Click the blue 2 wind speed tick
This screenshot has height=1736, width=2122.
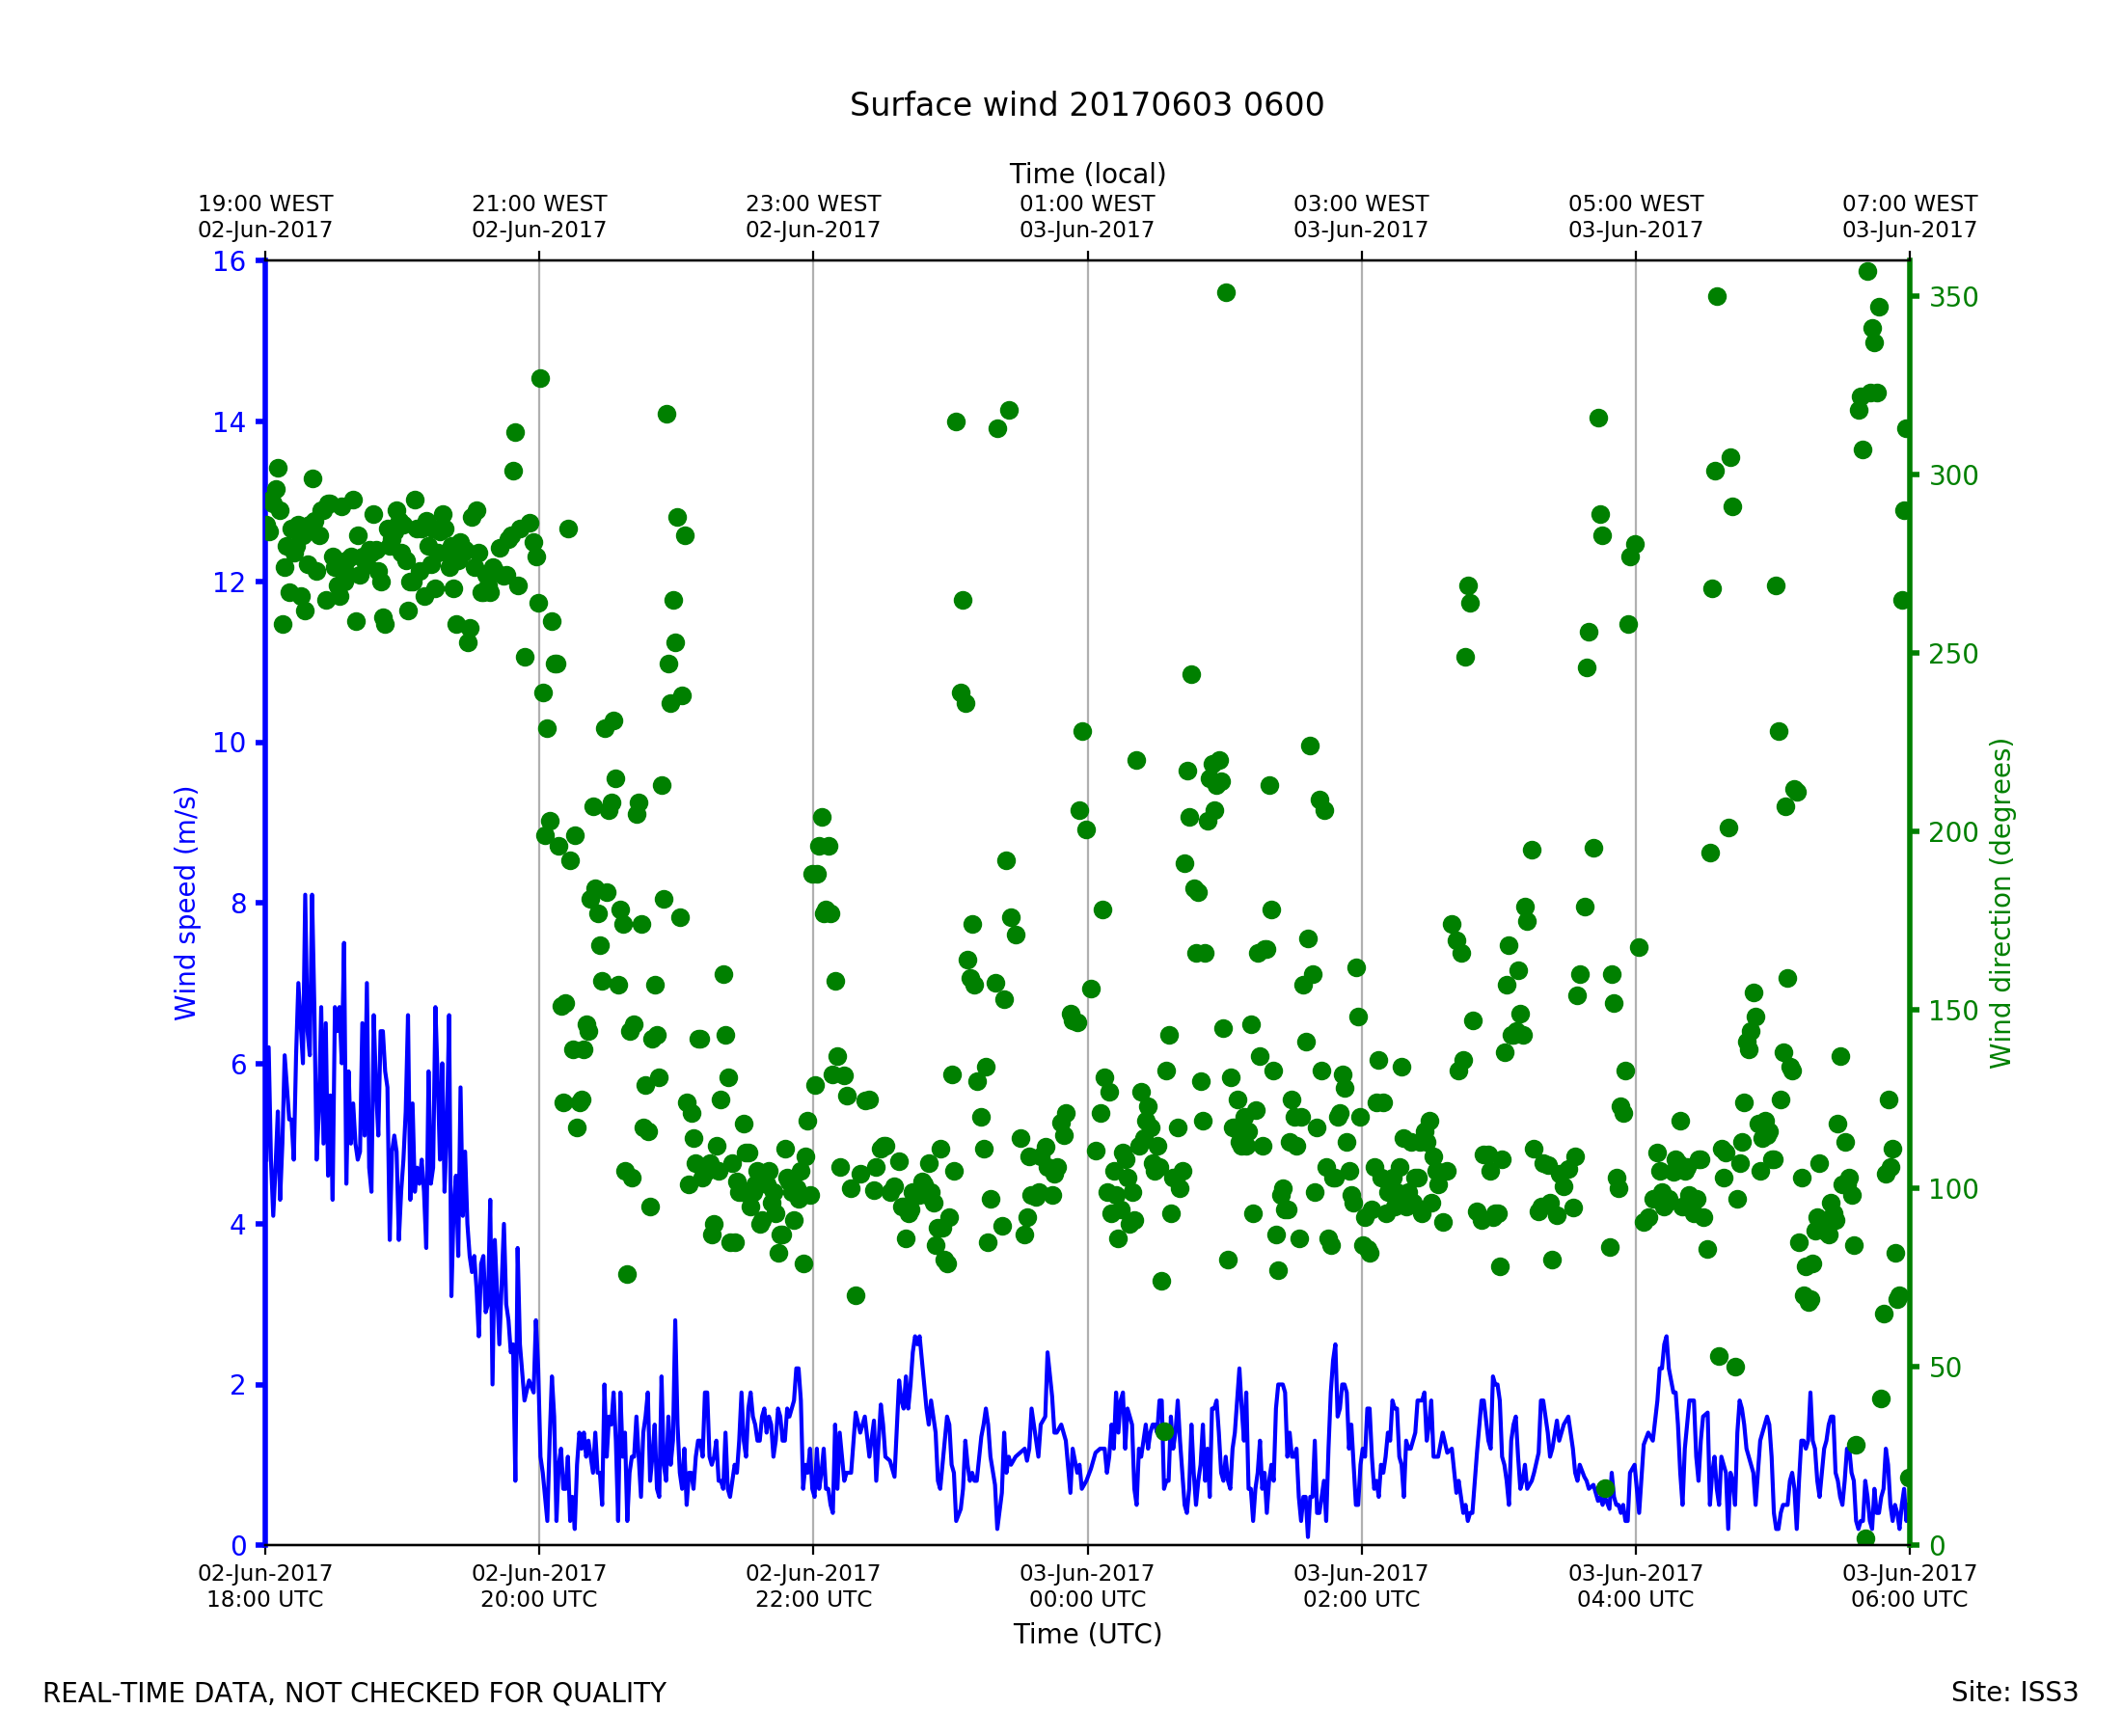coord(238,1385)
